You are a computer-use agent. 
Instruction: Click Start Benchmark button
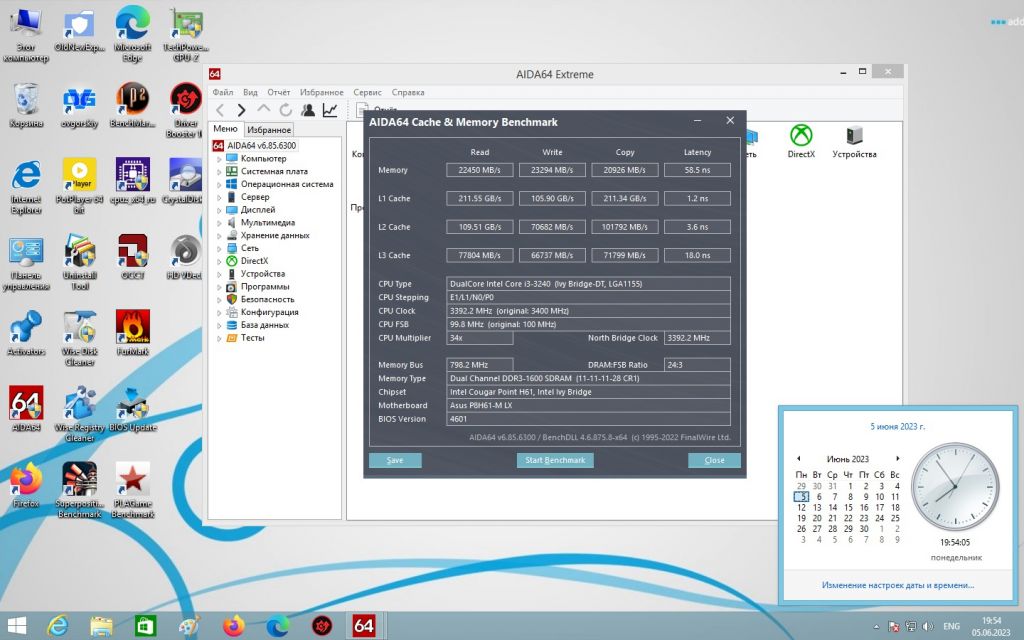555,460
